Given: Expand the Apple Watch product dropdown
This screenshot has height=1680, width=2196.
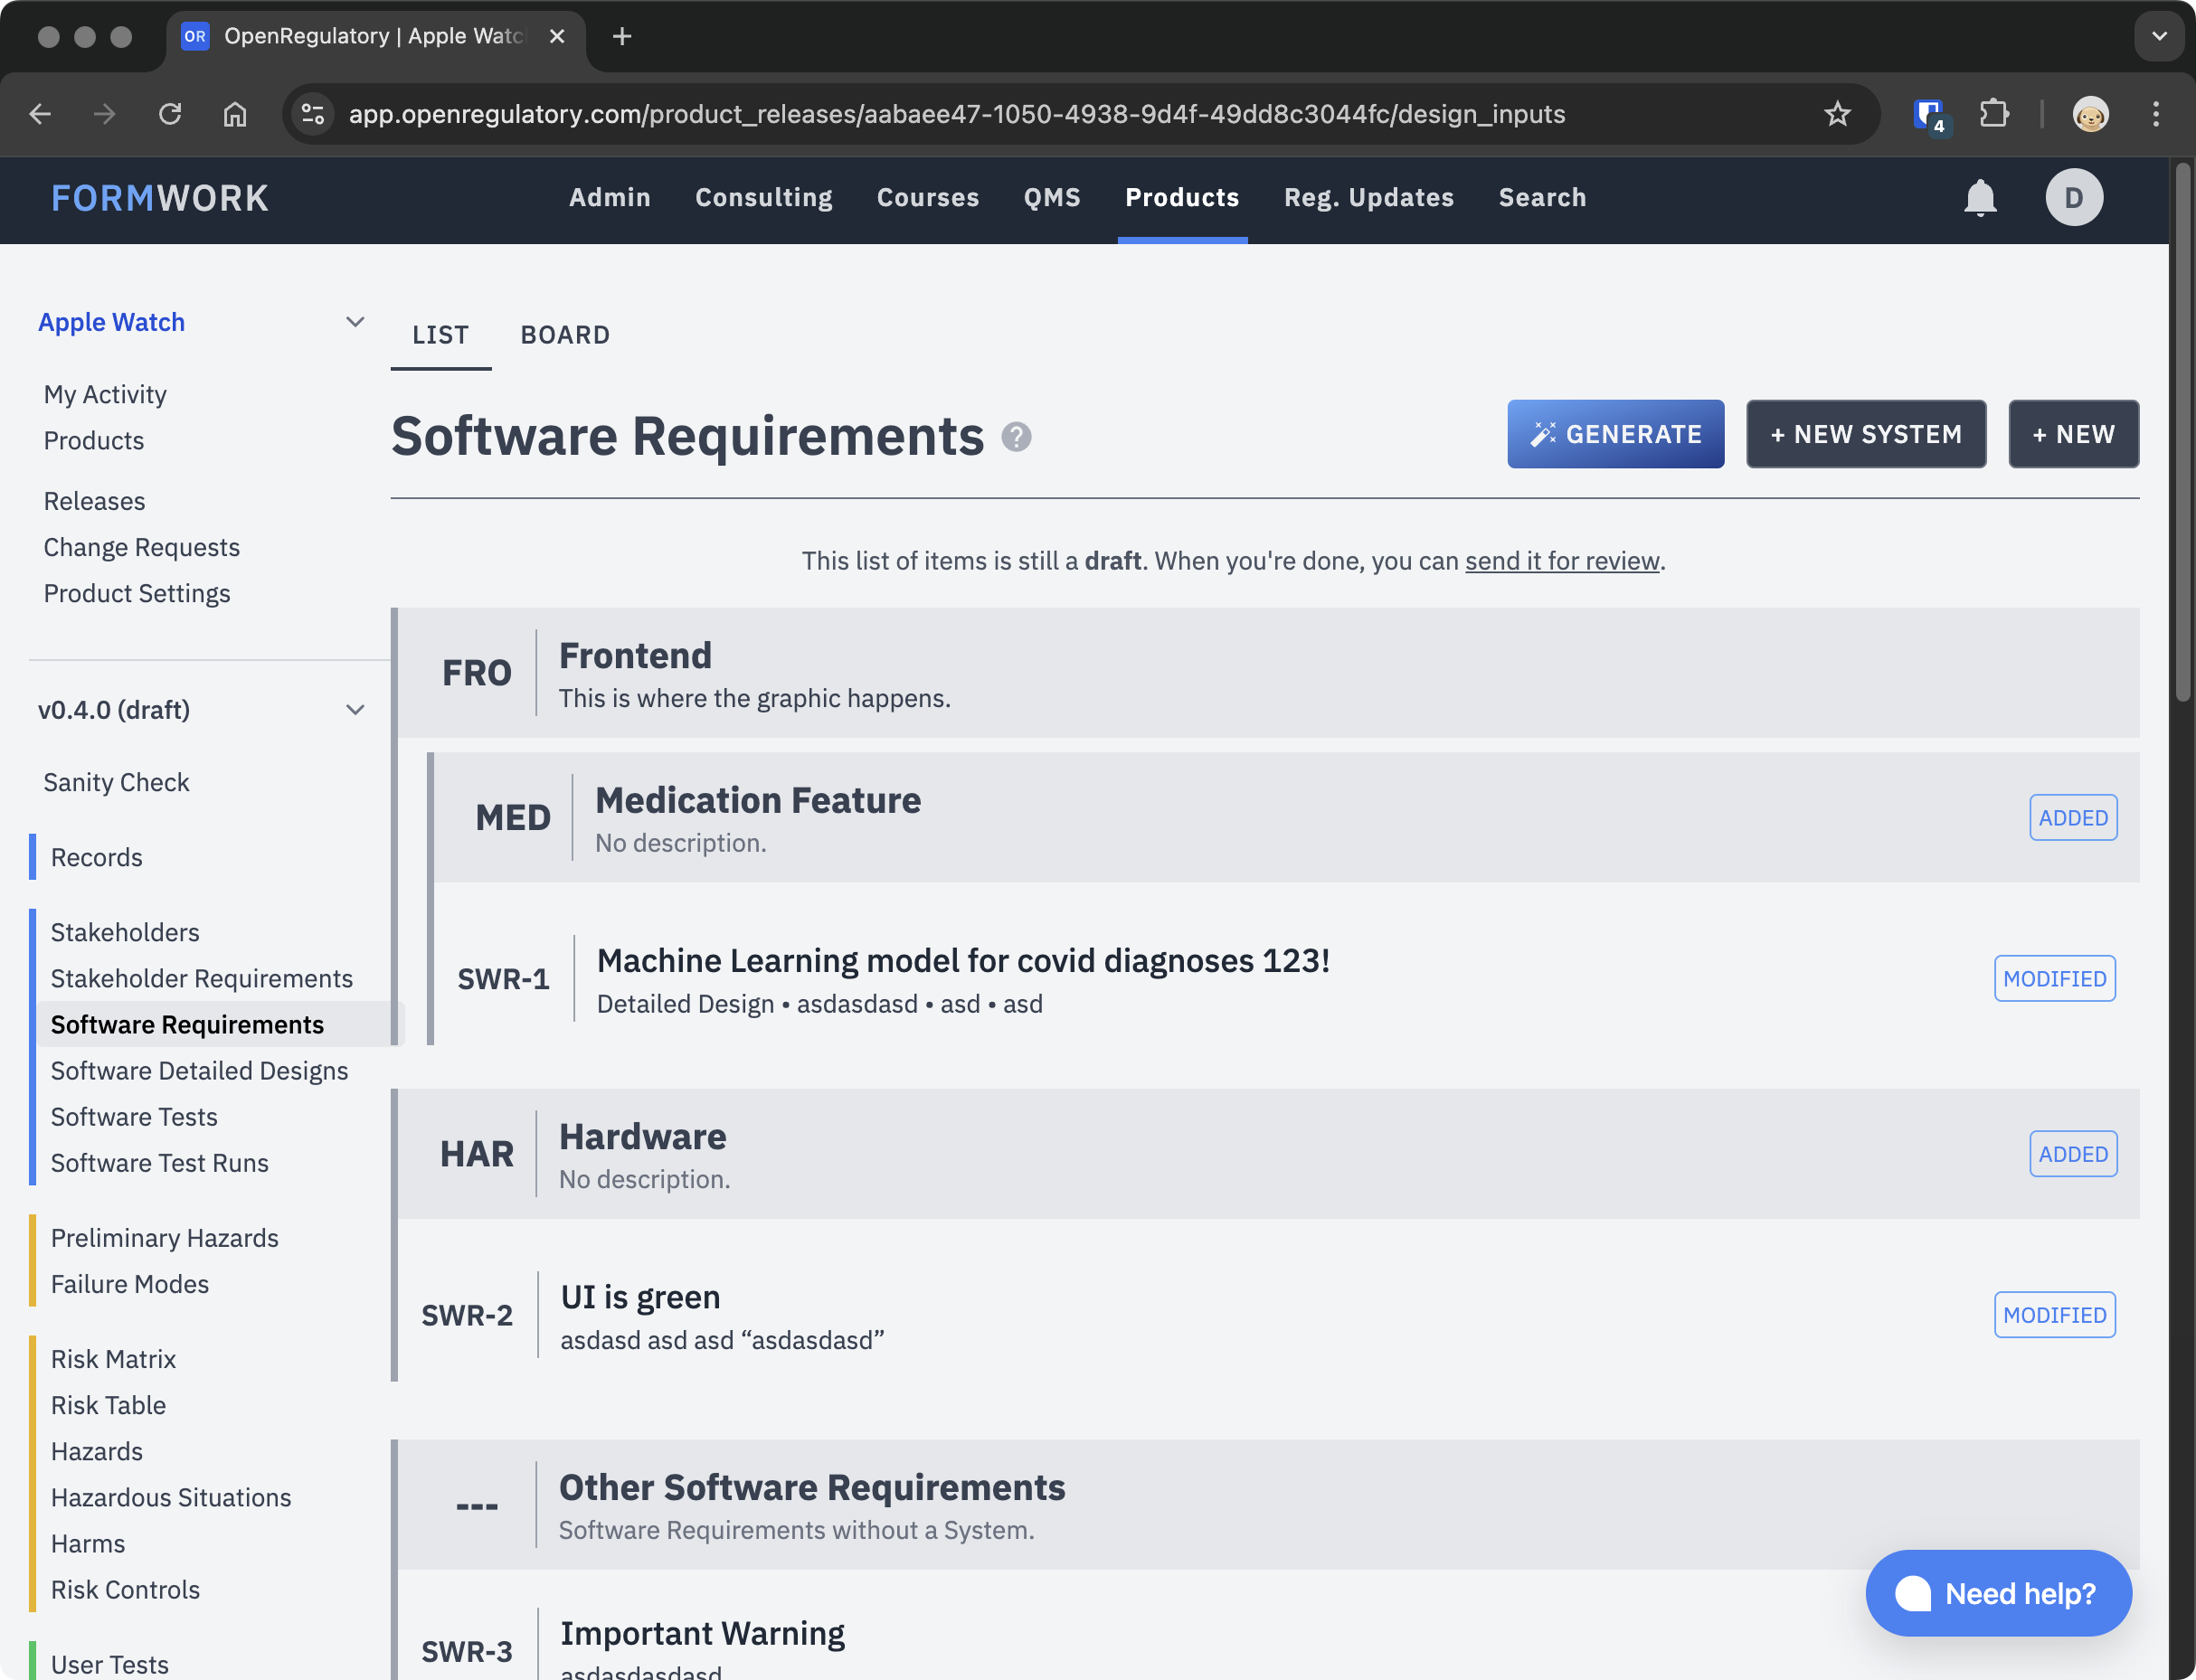Looking at the screenshot, I should tap(355, 322).
